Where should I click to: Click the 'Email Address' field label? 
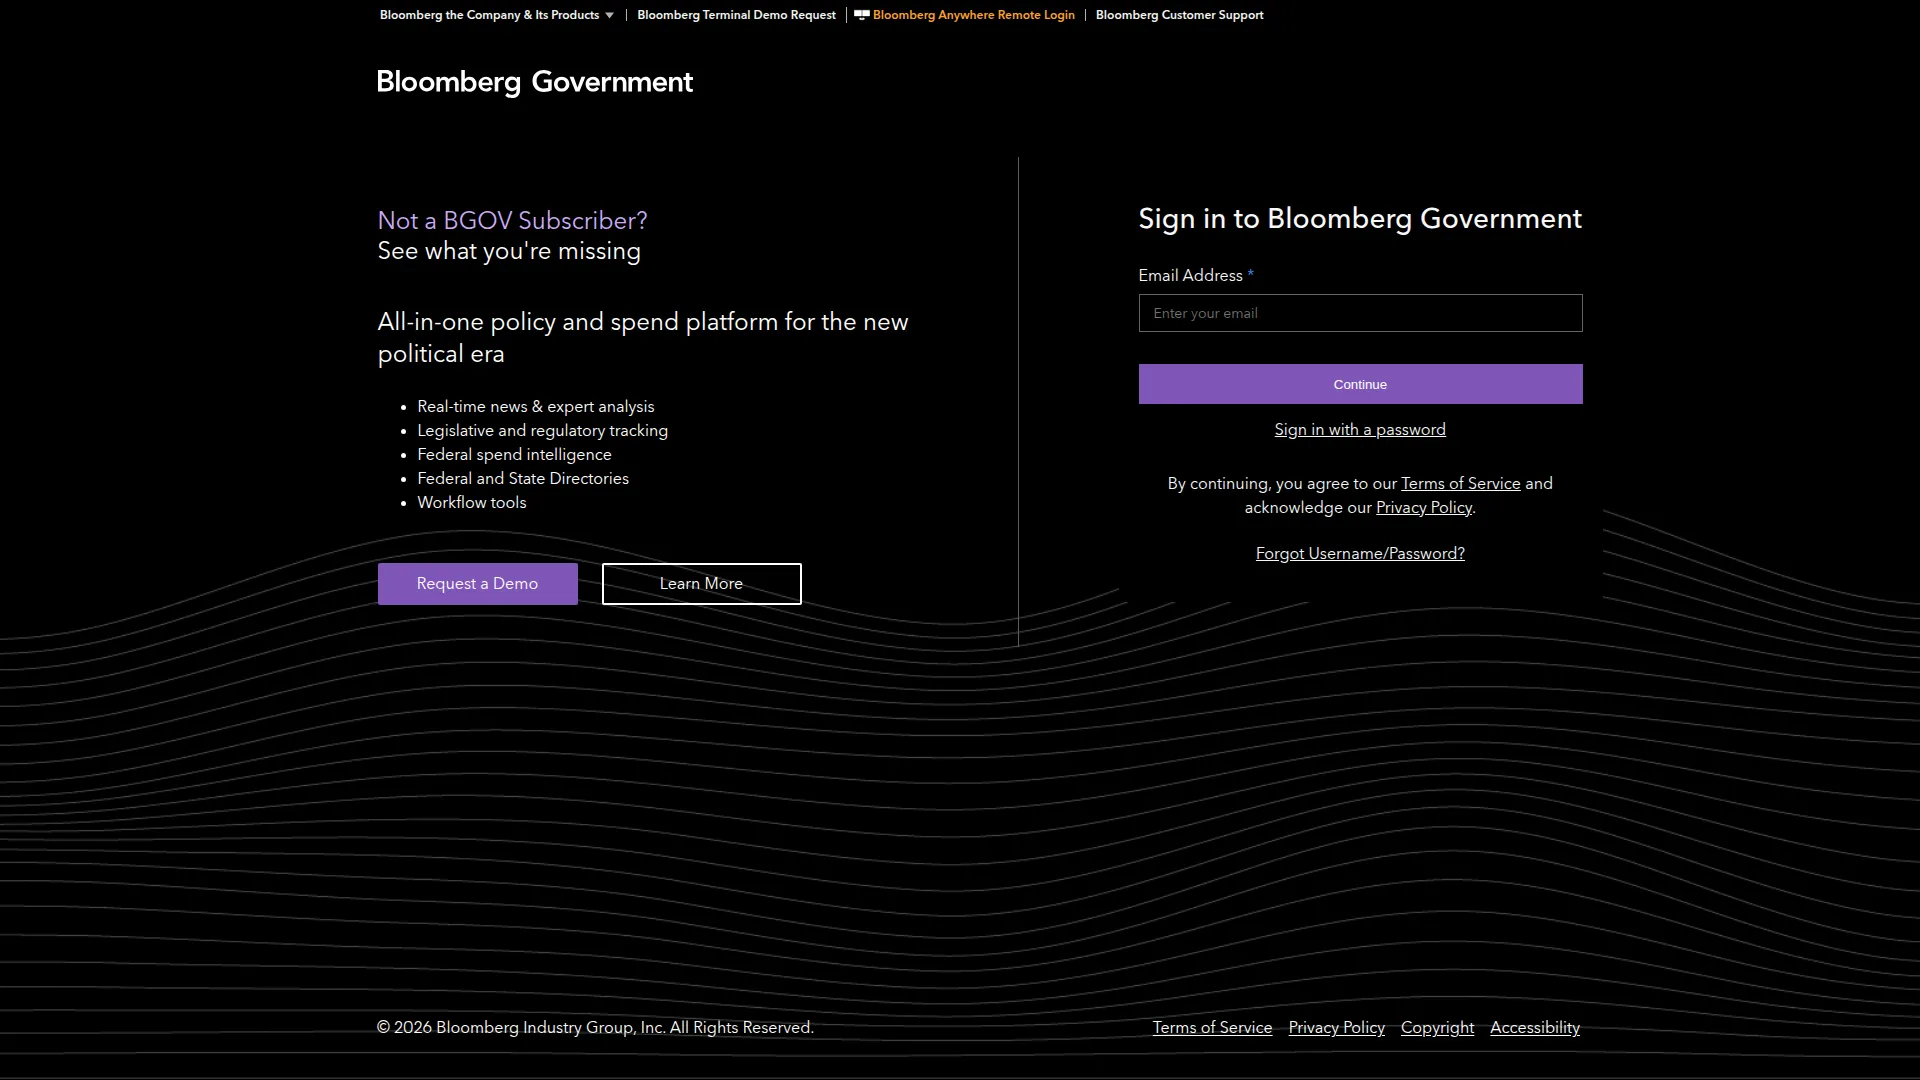[1190, 276]
